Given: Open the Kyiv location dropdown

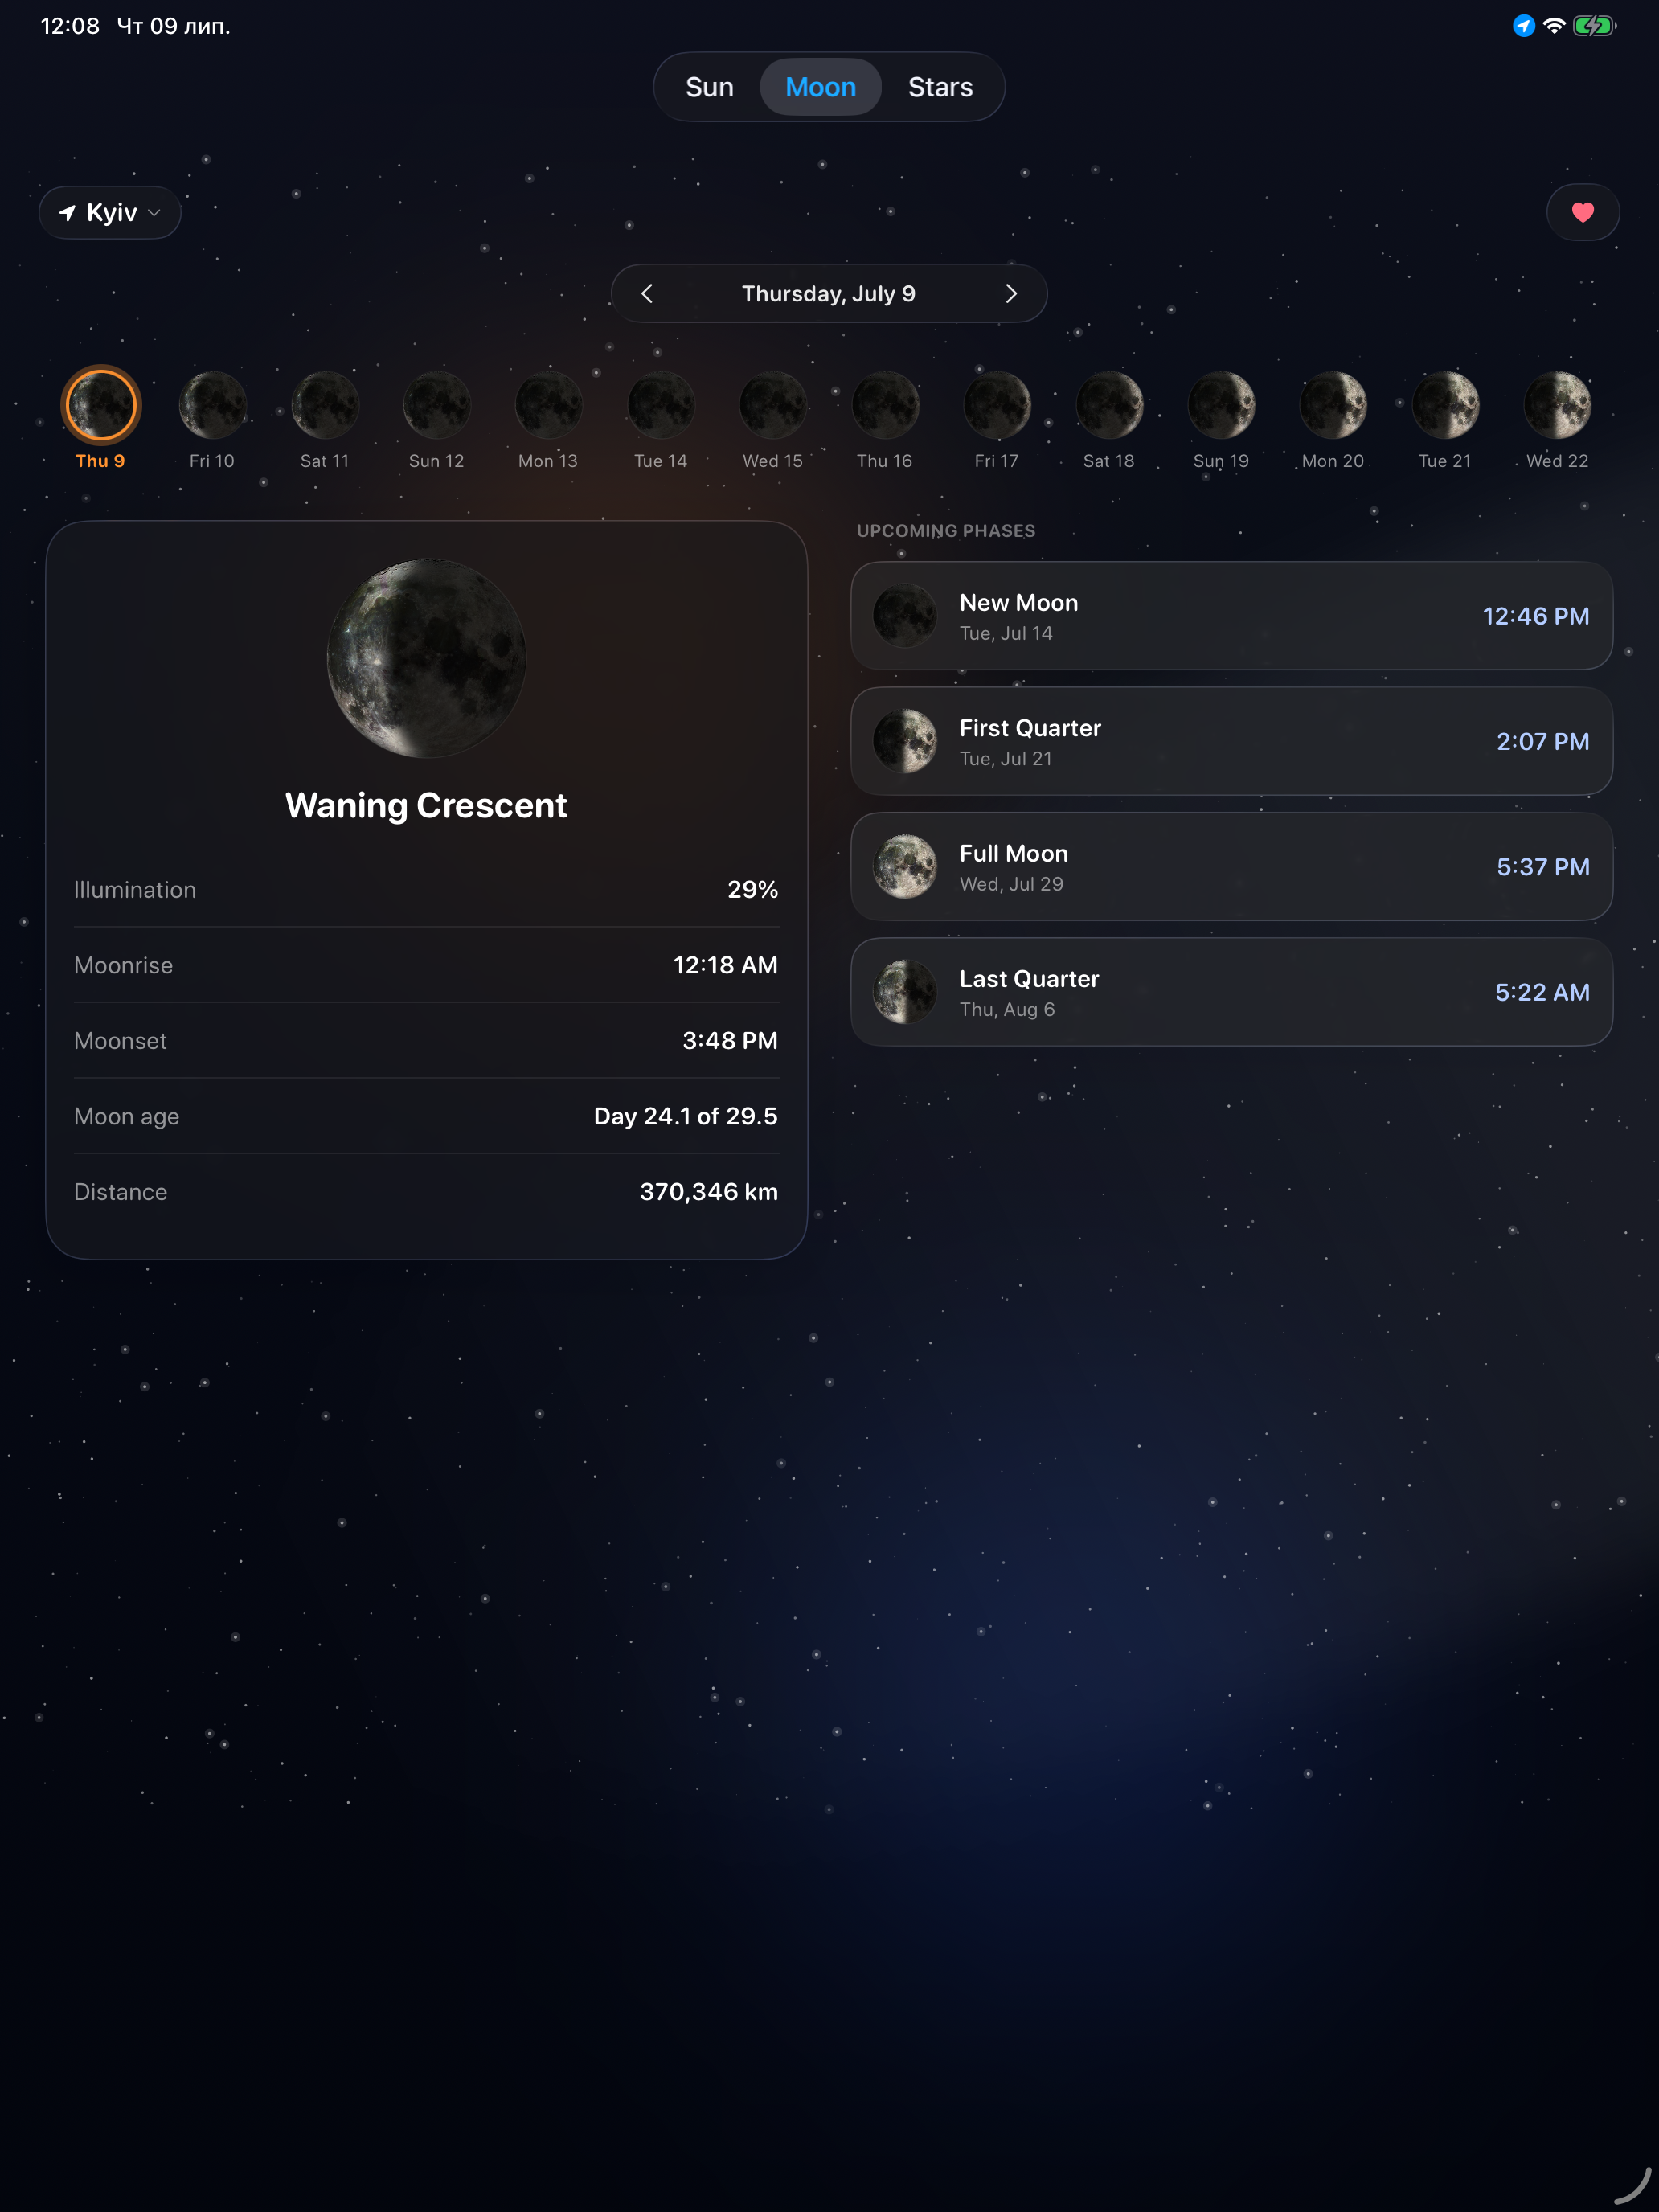Looking at the screenshot, I should (x=110, y=212).
